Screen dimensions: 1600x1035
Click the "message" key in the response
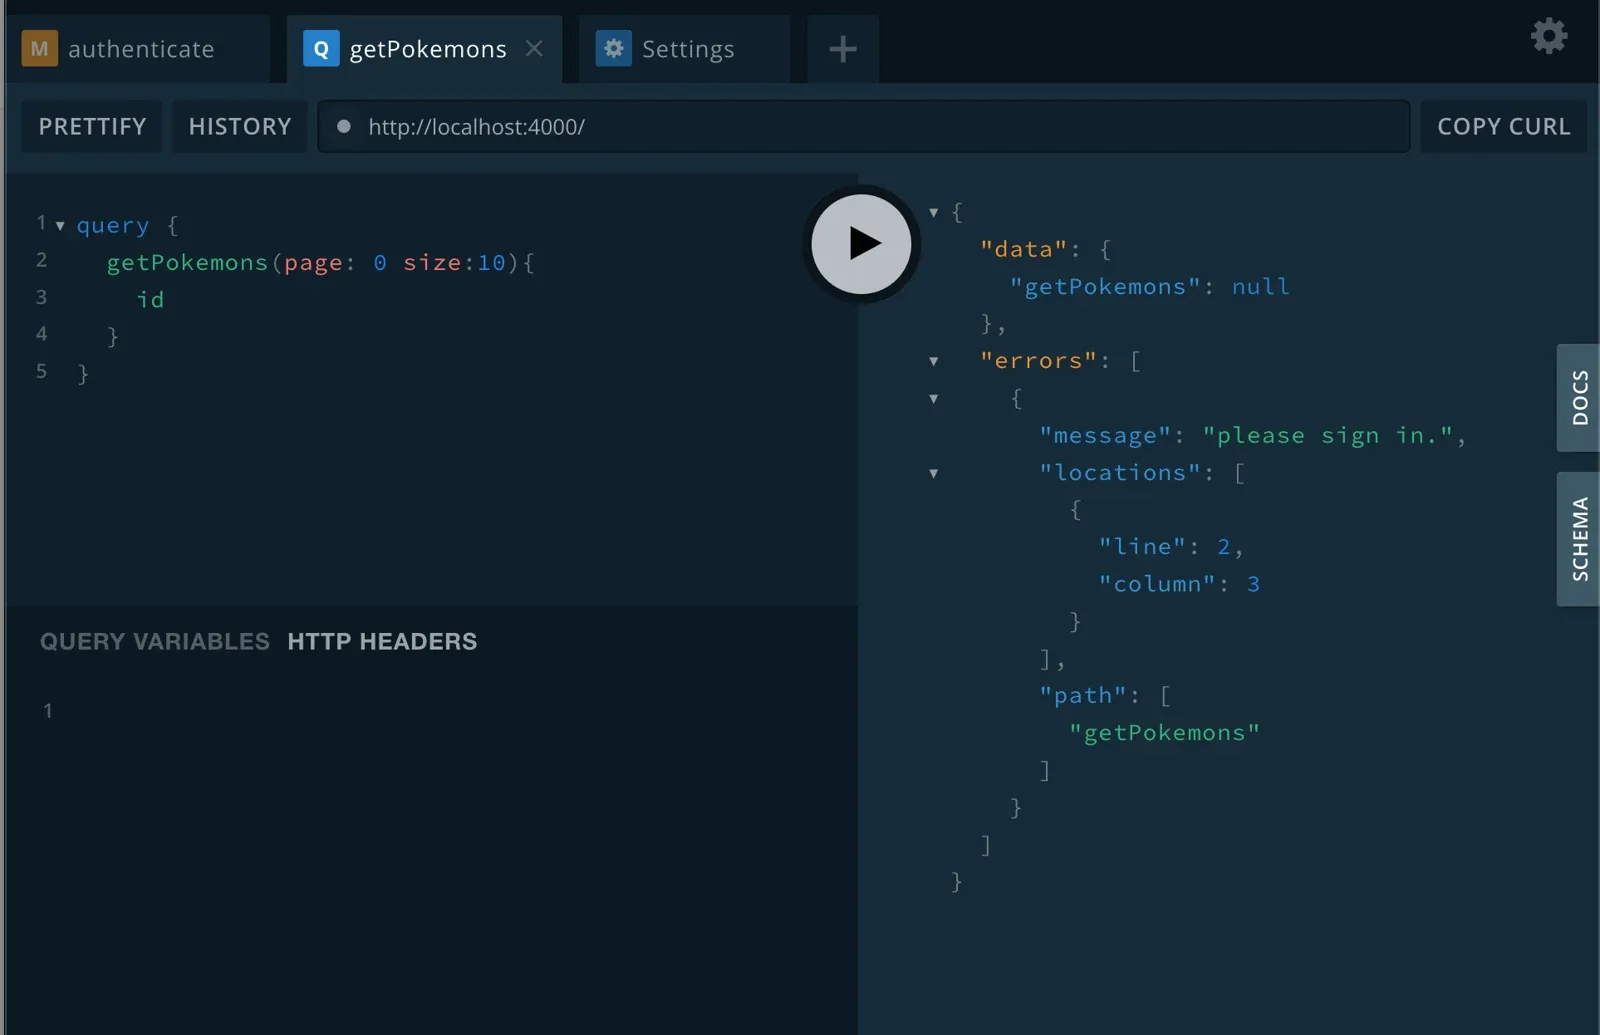[x=1105, y=436]
